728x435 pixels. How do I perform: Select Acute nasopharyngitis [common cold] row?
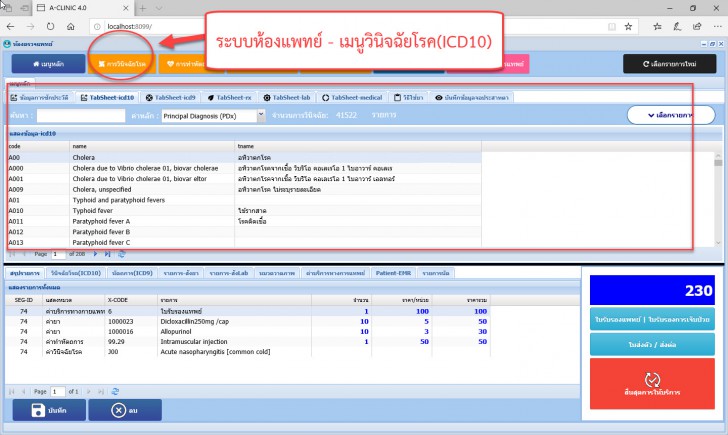[x=247, y=352]
